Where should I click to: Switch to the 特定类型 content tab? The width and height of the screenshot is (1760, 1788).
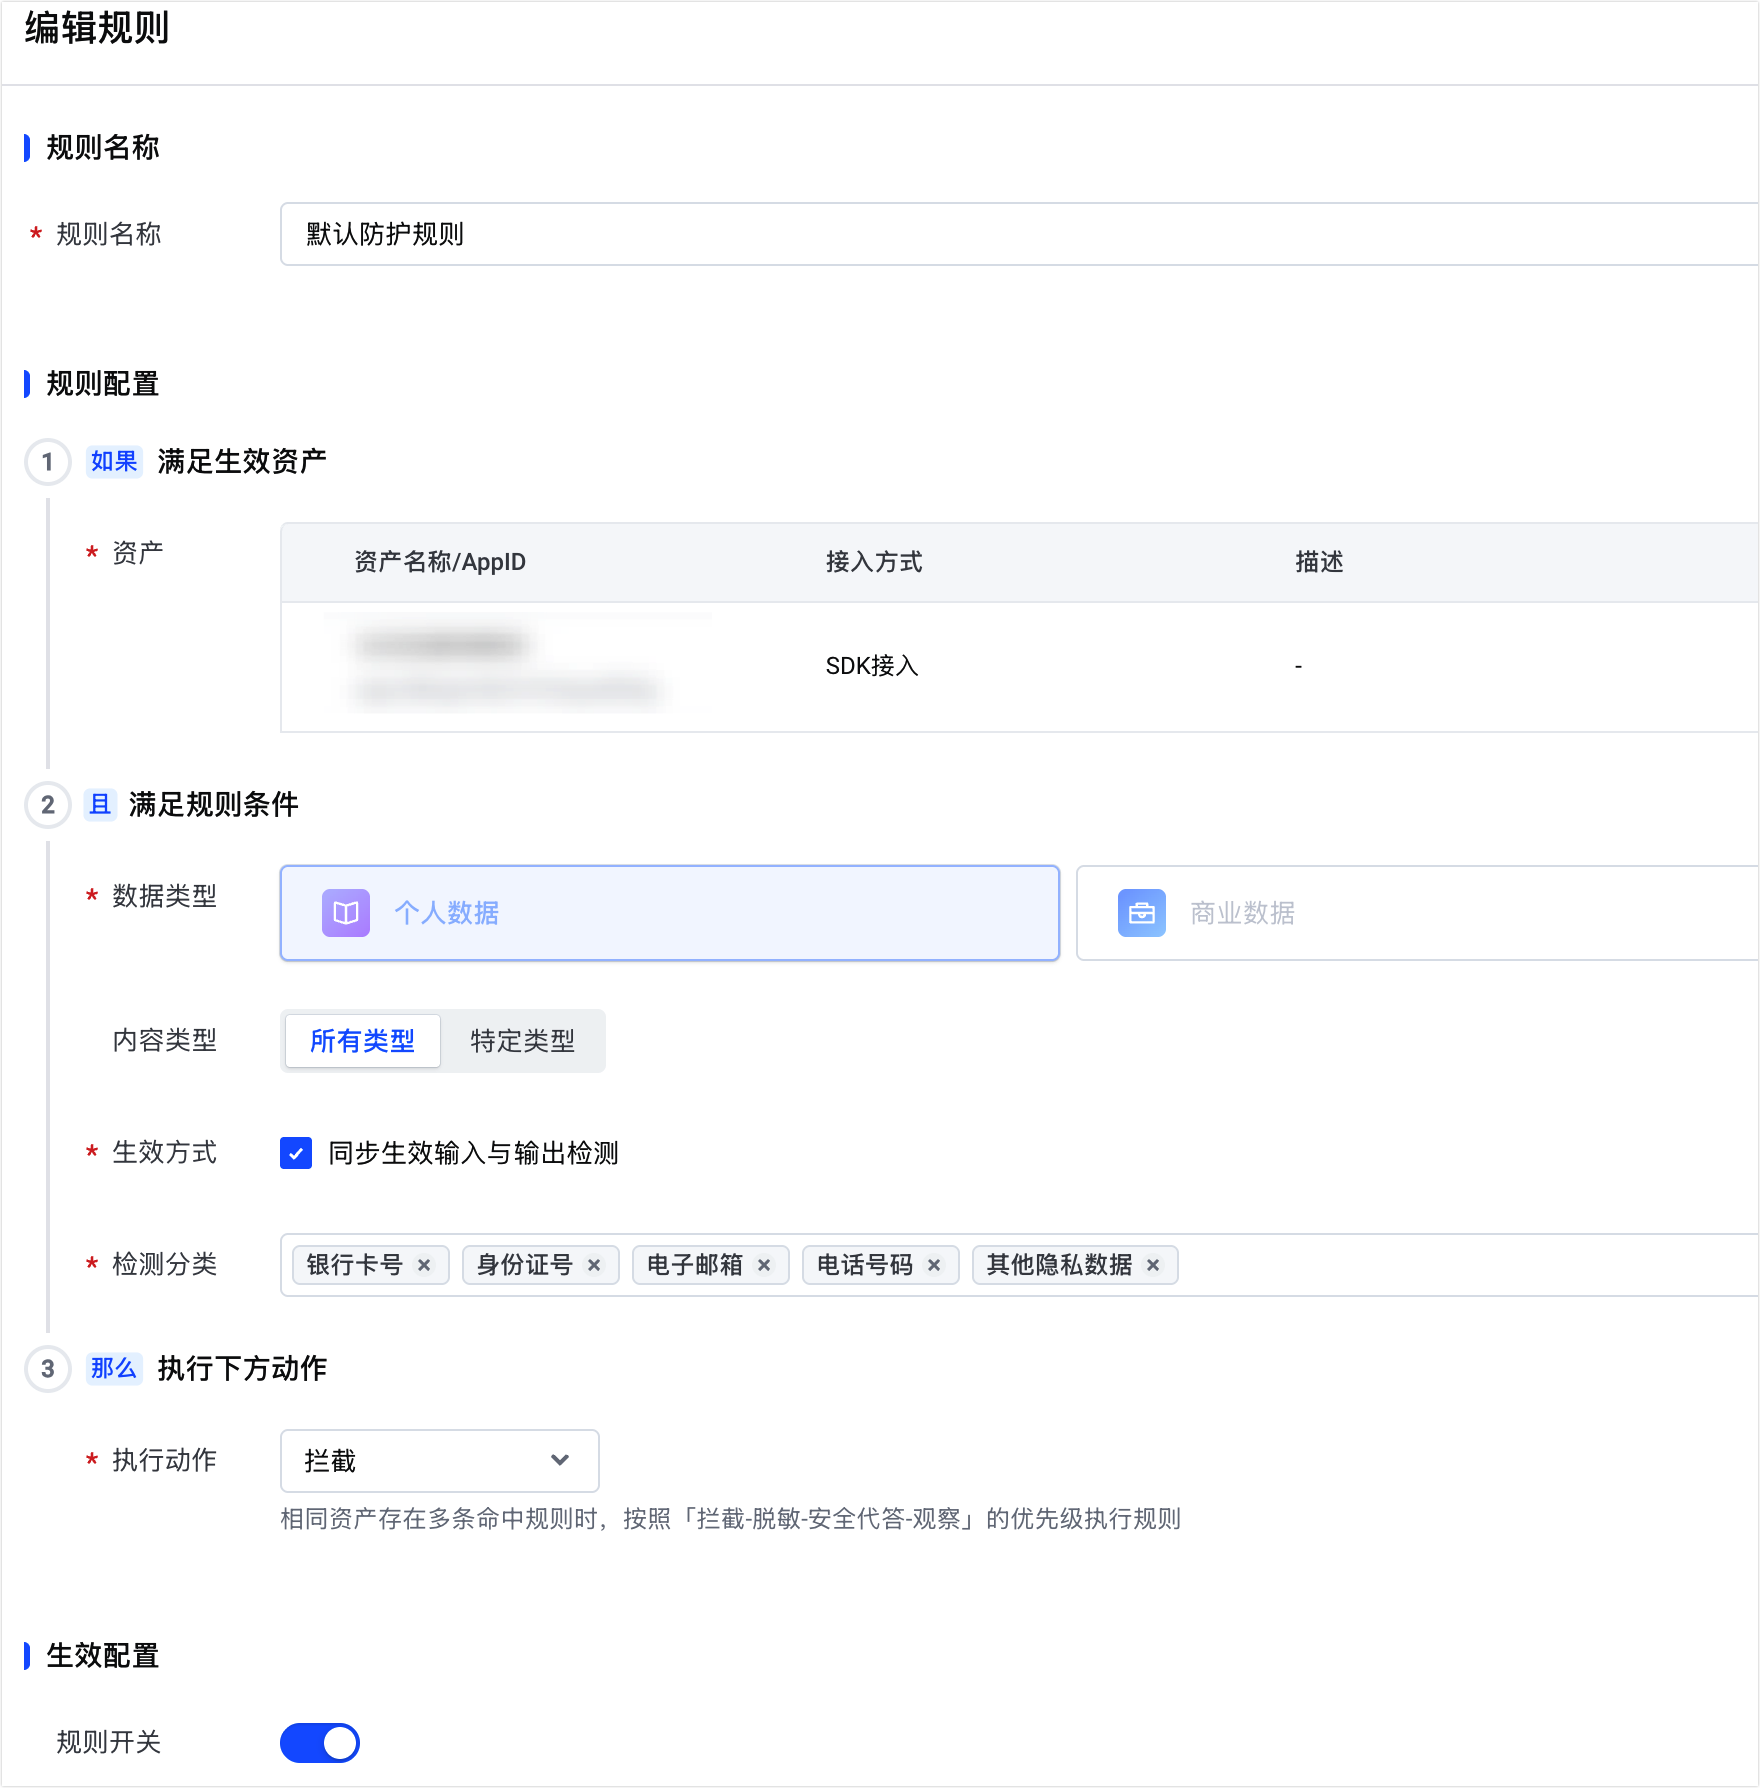[x=523, y=1041]
